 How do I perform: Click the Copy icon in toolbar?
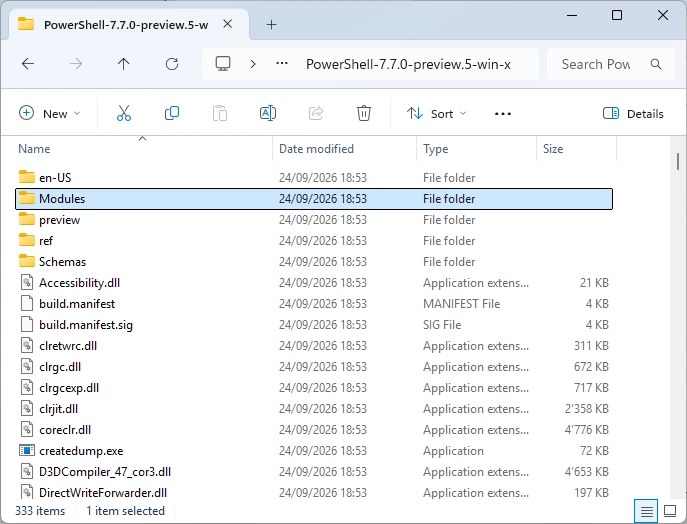[172, 113]
